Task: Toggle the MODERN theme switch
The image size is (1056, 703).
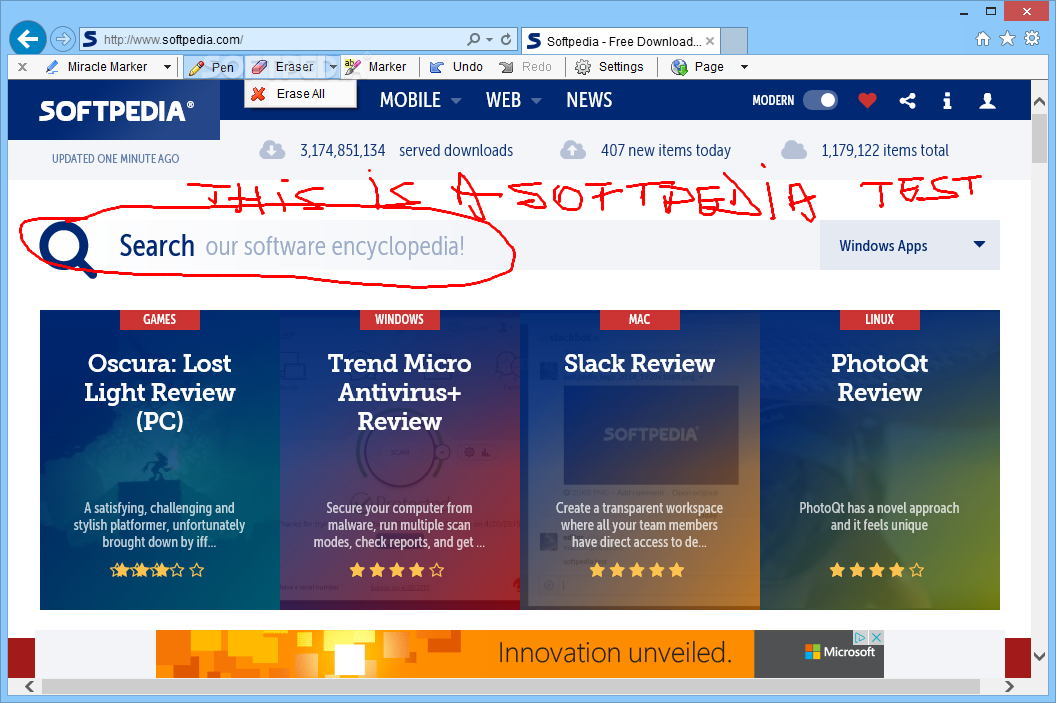Action: [820, 100]
